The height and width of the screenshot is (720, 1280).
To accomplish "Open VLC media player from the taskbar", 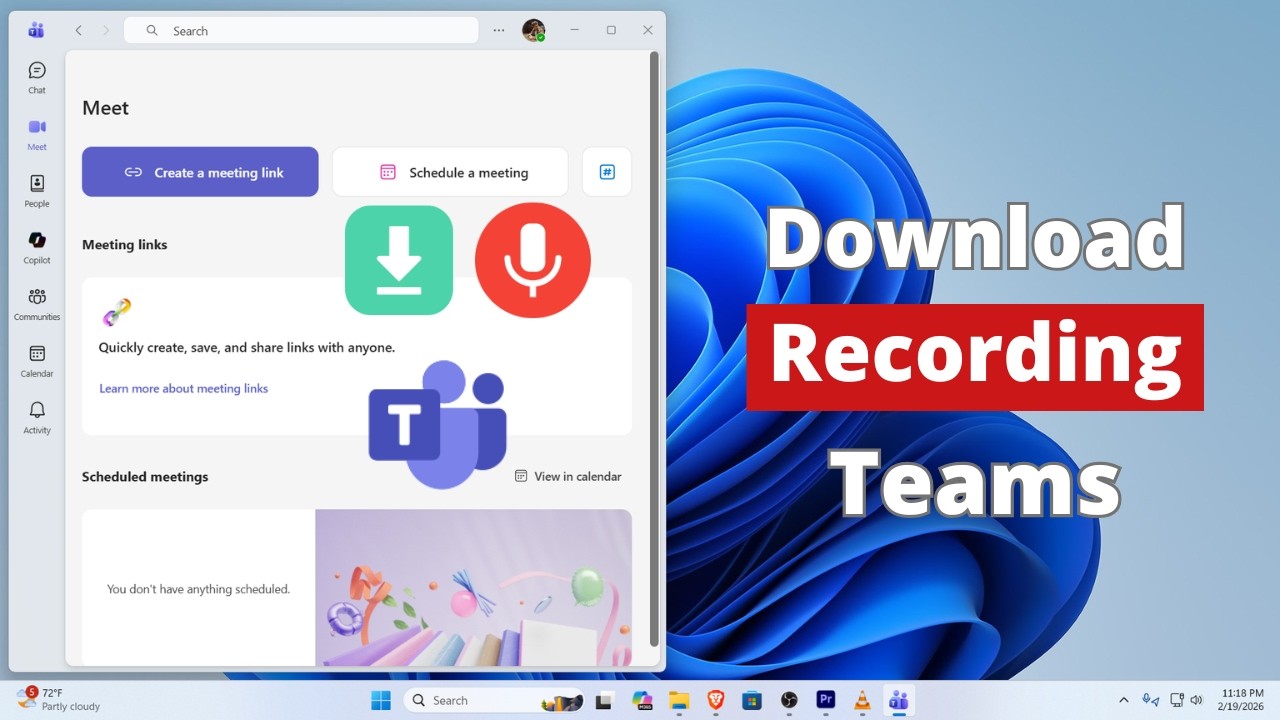I will (862, 700).
